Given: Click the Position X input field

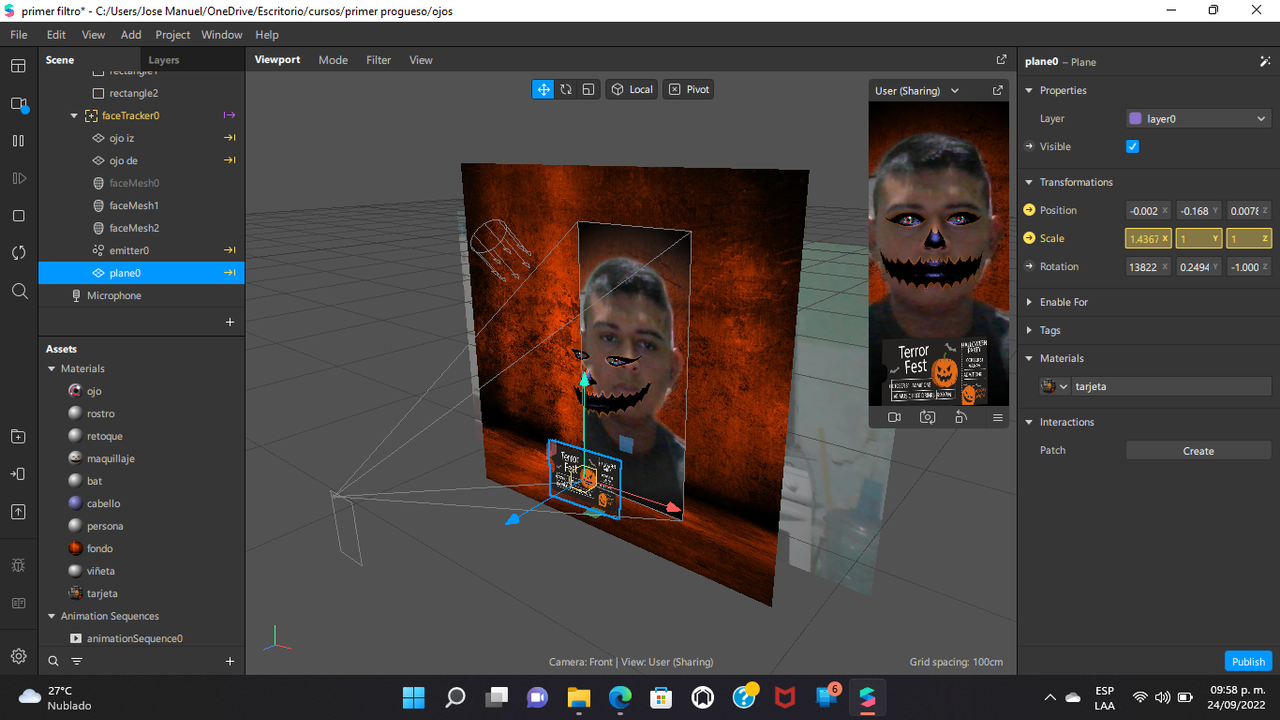Looking at the screenshot, I should click(x=1148, y=210).
